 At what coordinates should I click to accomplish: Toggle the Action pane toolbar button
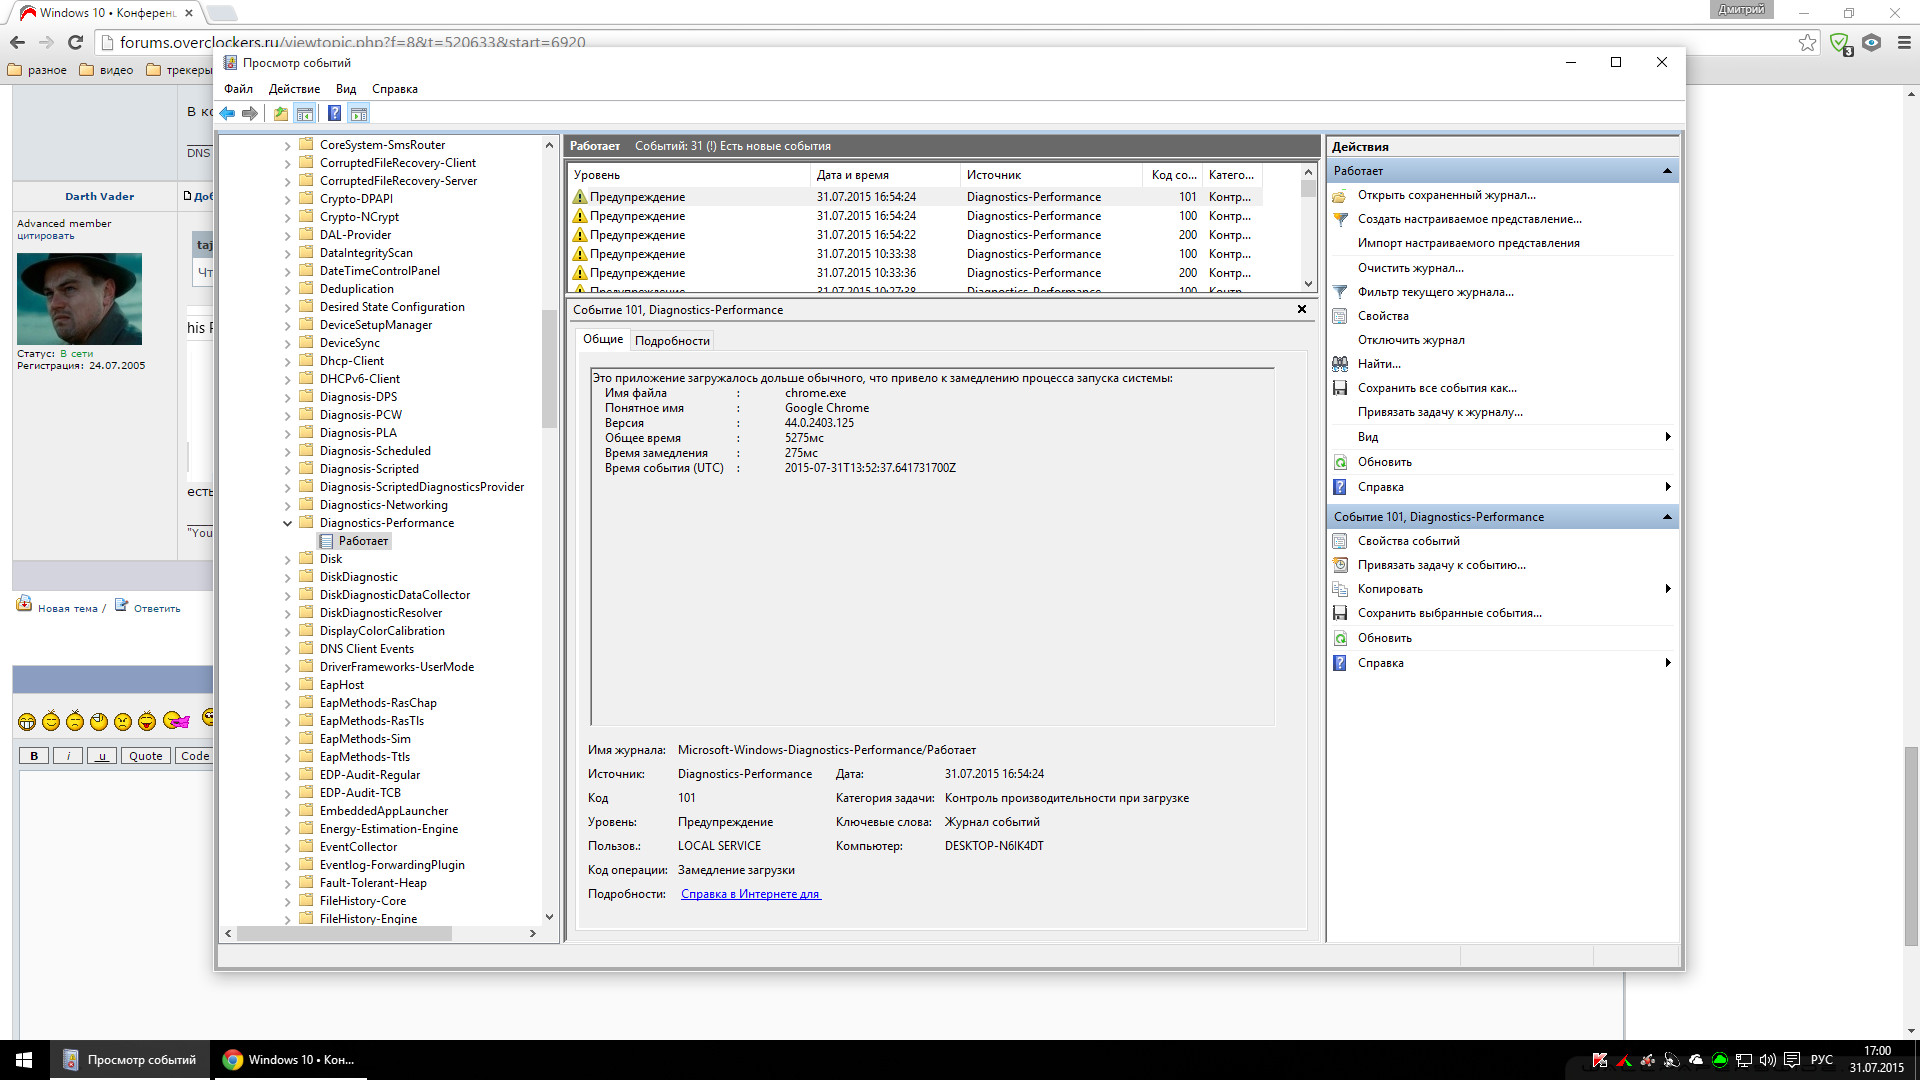359,113
